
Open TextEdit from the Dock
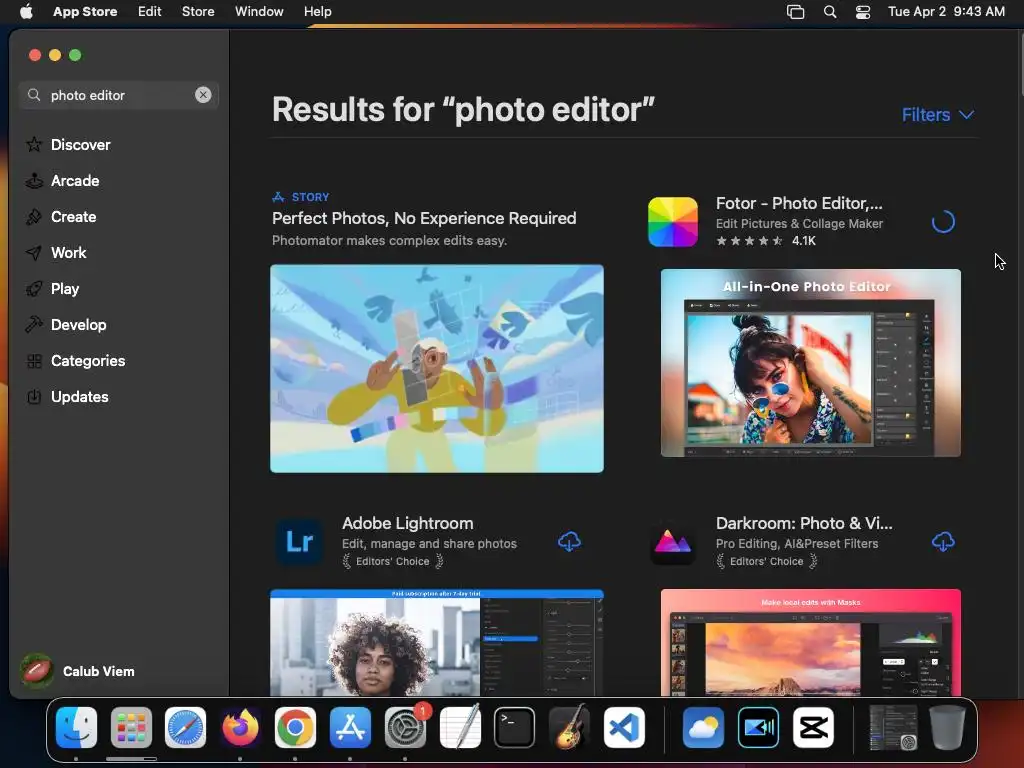pyautogui.click(x=460, y=728)
